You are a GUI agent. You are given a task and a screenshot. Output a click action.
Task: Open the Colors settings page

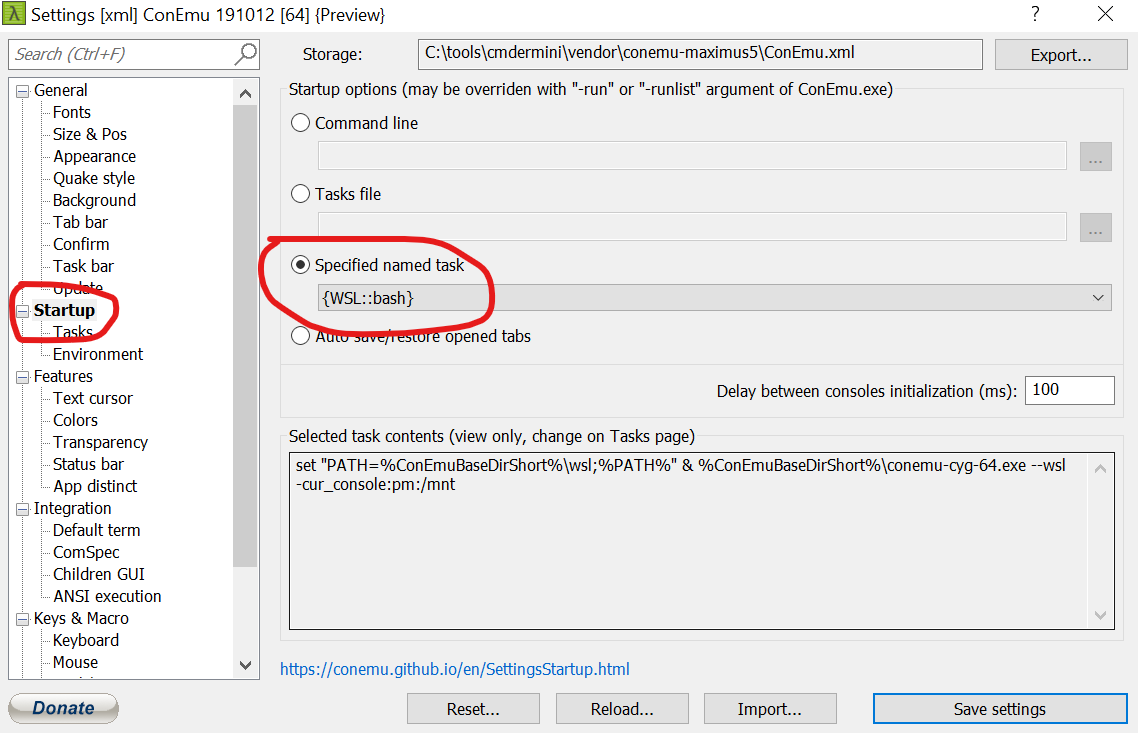pos(74,420)
